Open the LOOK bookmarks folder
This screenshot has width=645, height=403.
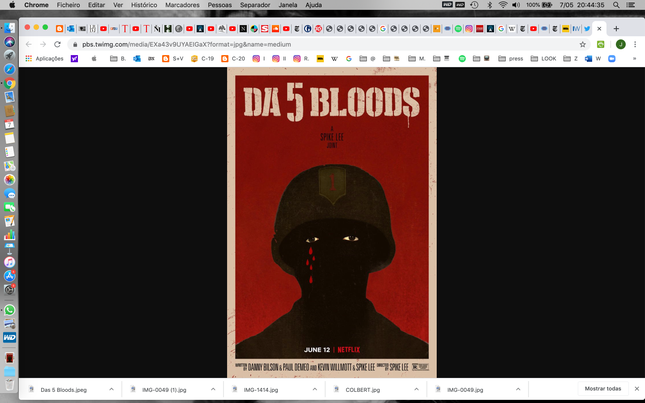click(543, 59)
